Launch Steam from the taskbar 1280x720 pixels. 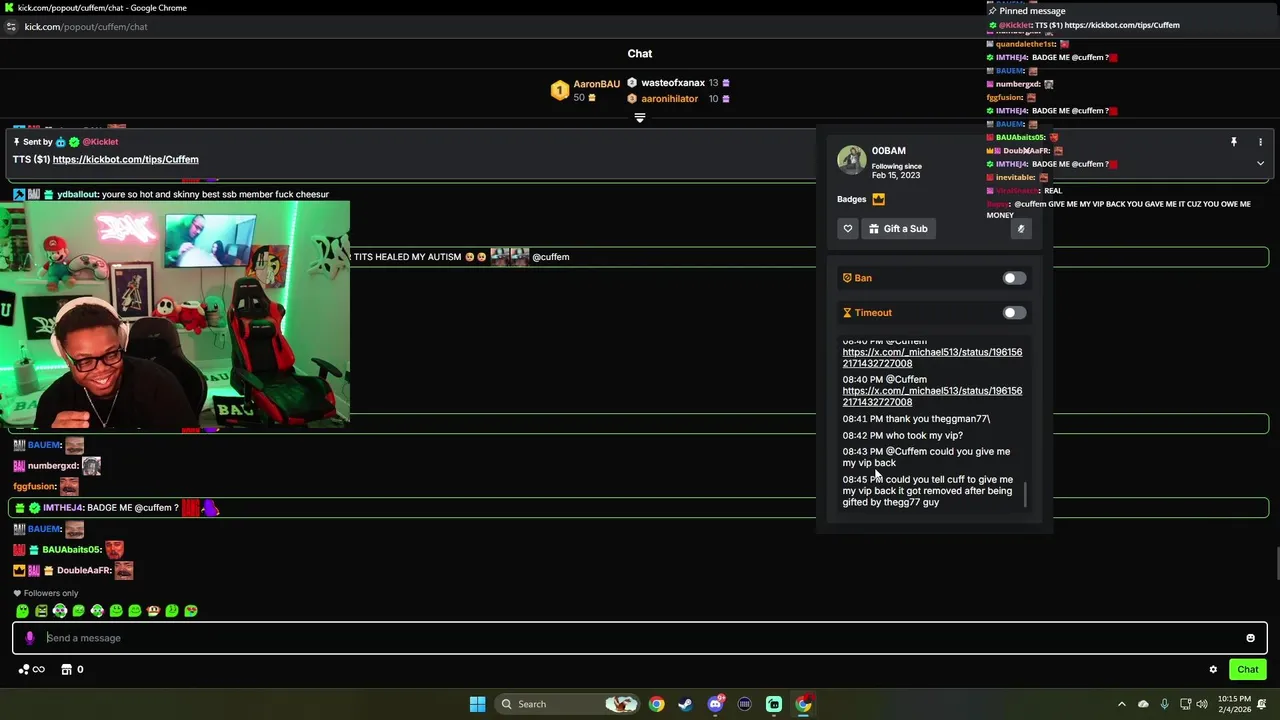point(685,704)
